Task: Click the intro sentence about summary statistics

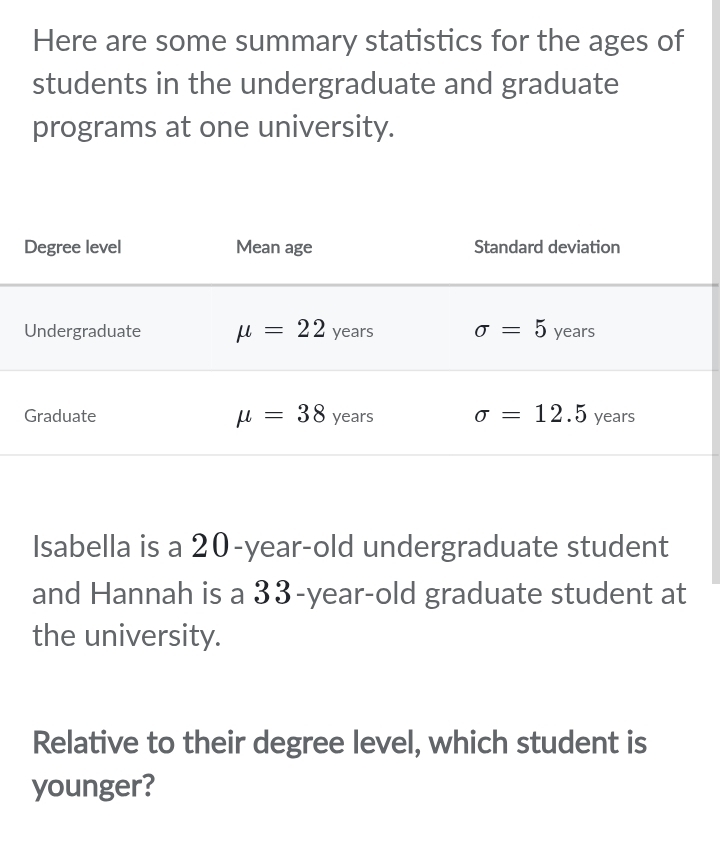Action: 357,84
